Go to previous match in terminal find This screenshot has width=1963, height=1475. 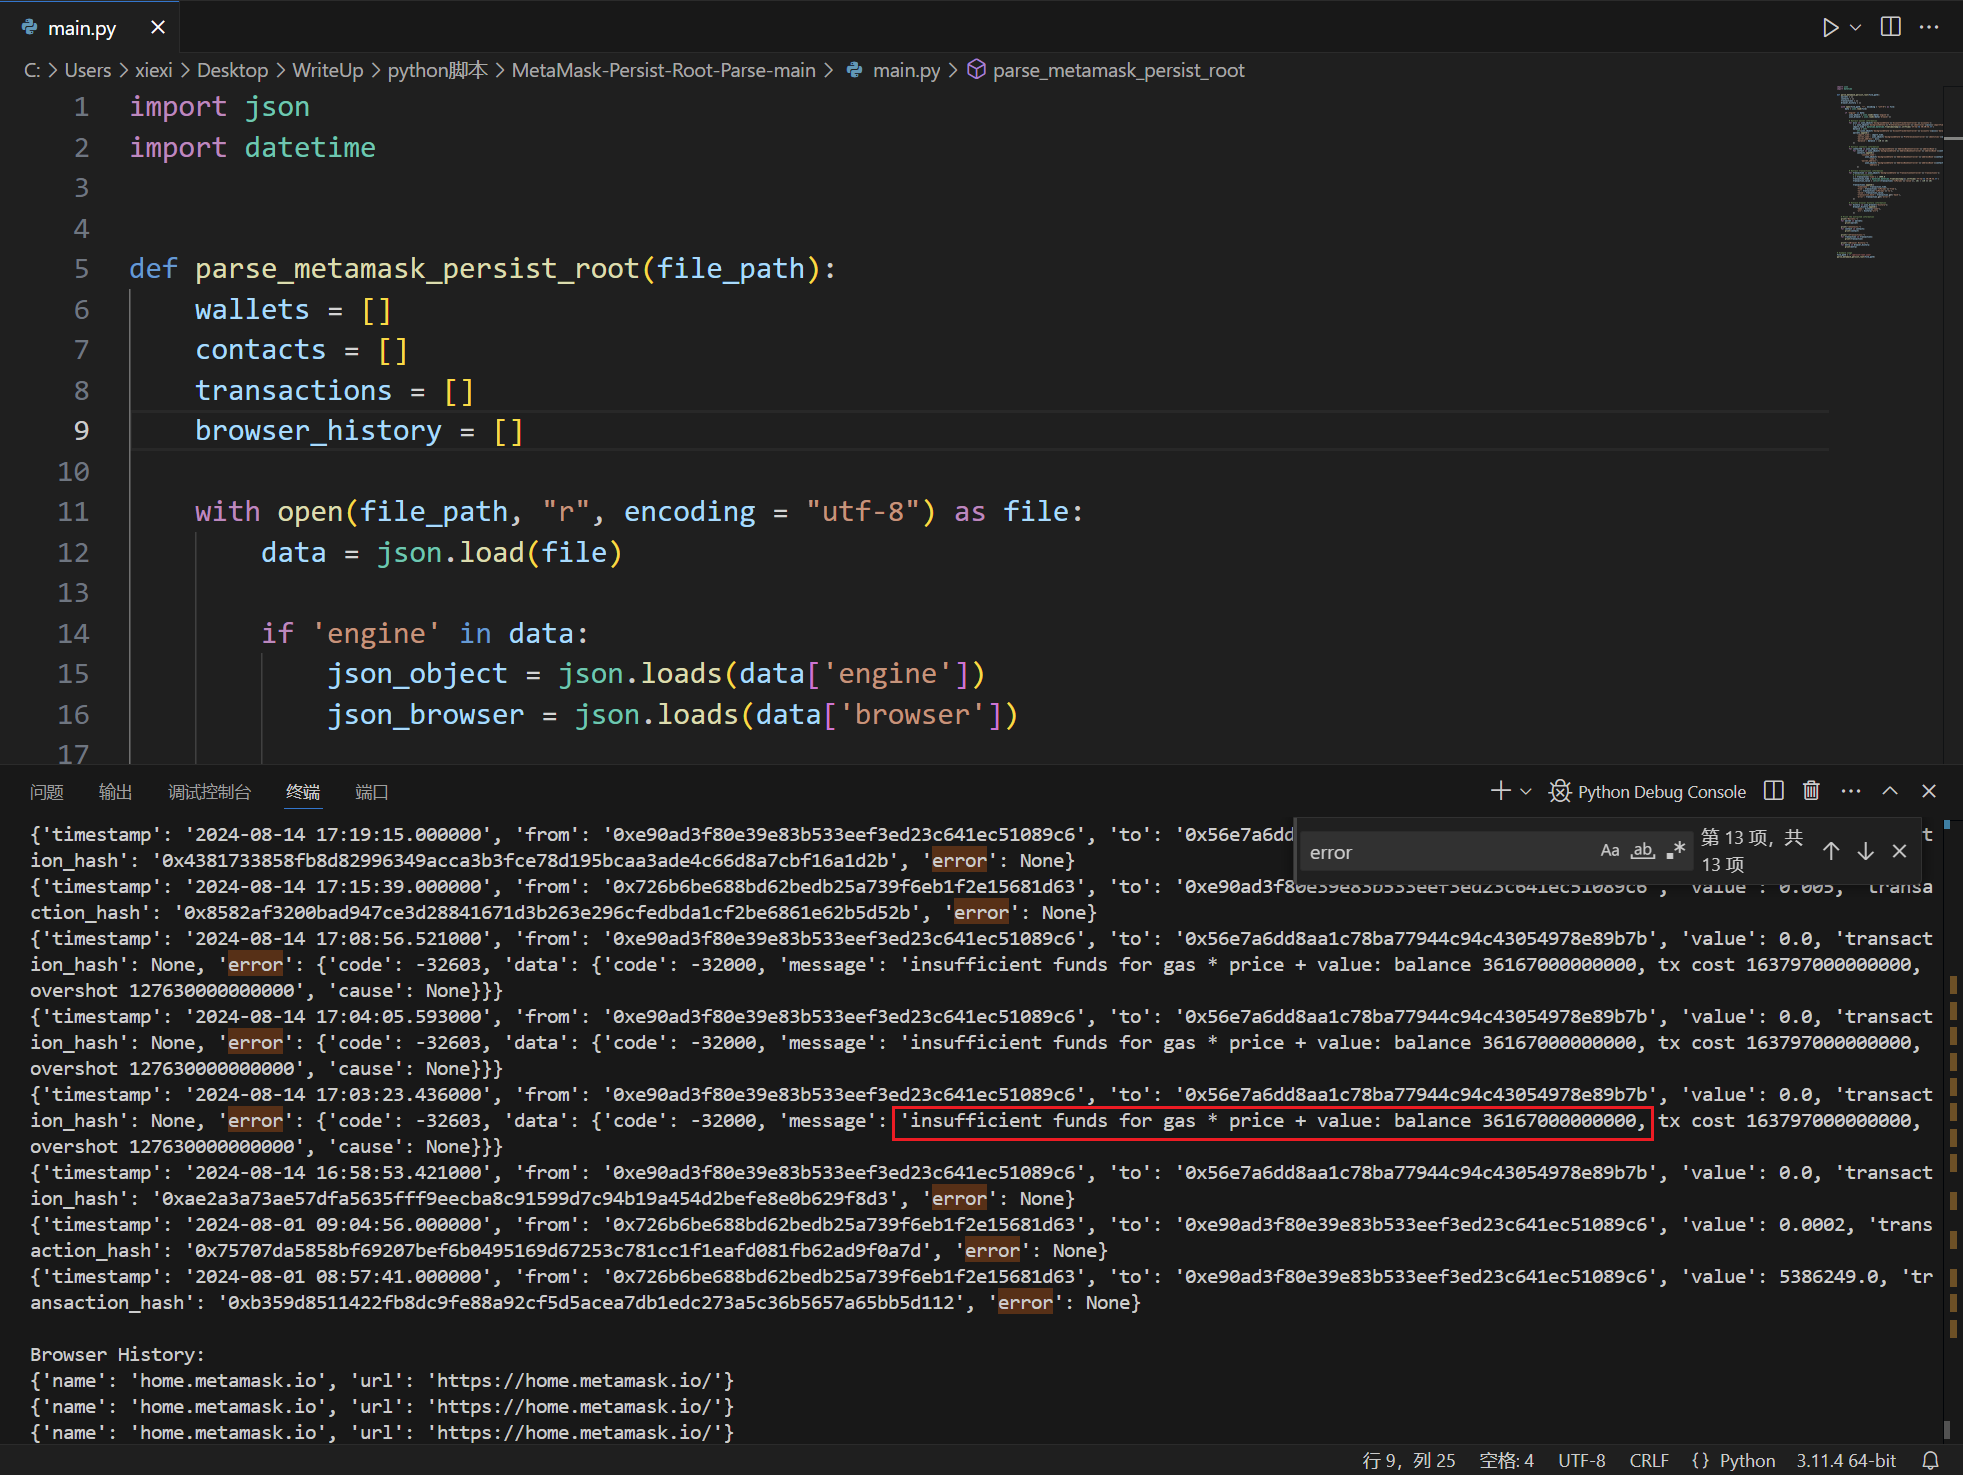[1831, 851]
